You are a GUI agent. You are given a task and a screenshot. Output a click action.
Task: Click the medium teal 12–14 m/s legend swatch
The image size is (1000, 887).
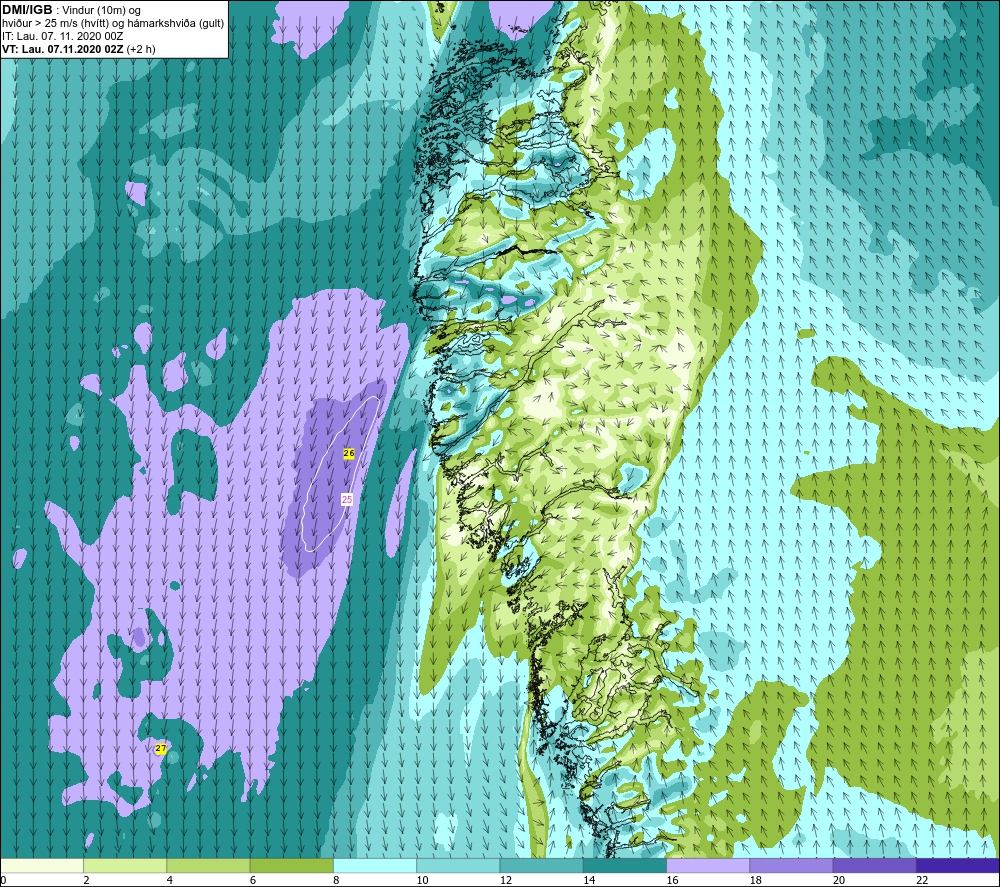pos(541,865)
